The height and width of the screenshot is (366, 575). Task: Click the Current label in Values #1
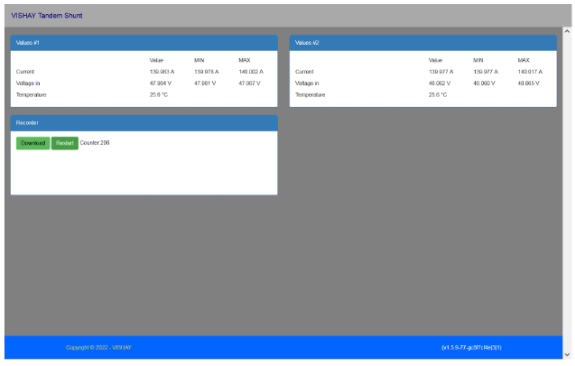25,72
